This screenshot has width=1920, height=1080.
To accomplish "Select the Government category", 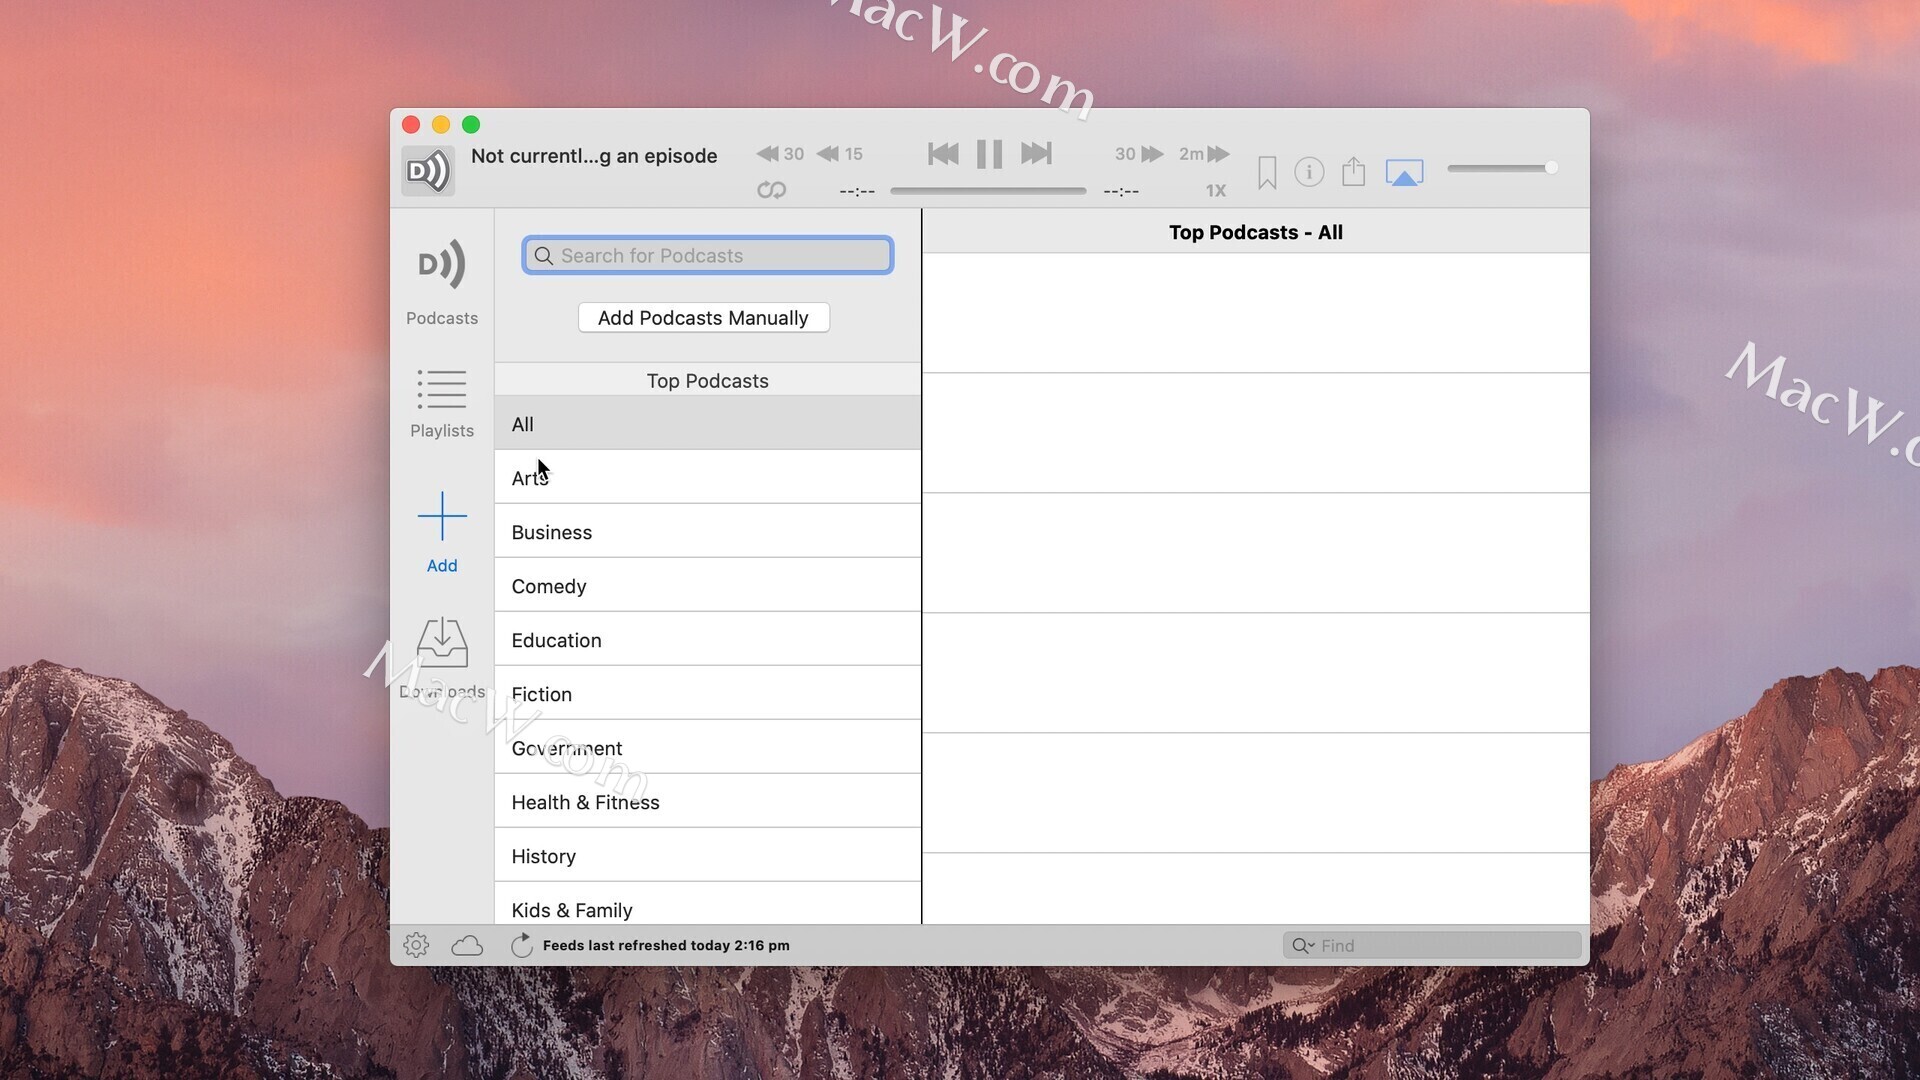I will (708, 748).
